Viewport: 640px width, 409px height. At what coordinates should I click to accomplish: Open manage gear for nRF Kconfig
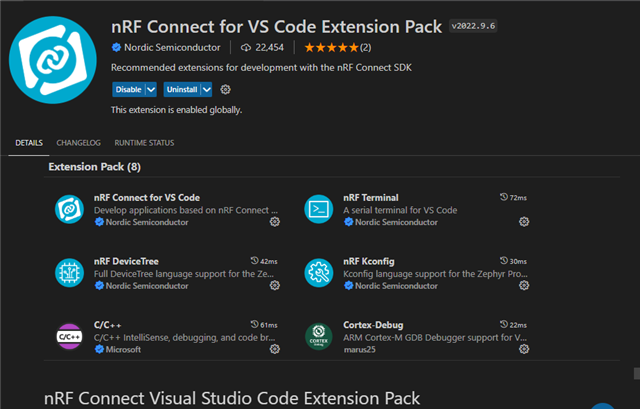coord(524,285)
